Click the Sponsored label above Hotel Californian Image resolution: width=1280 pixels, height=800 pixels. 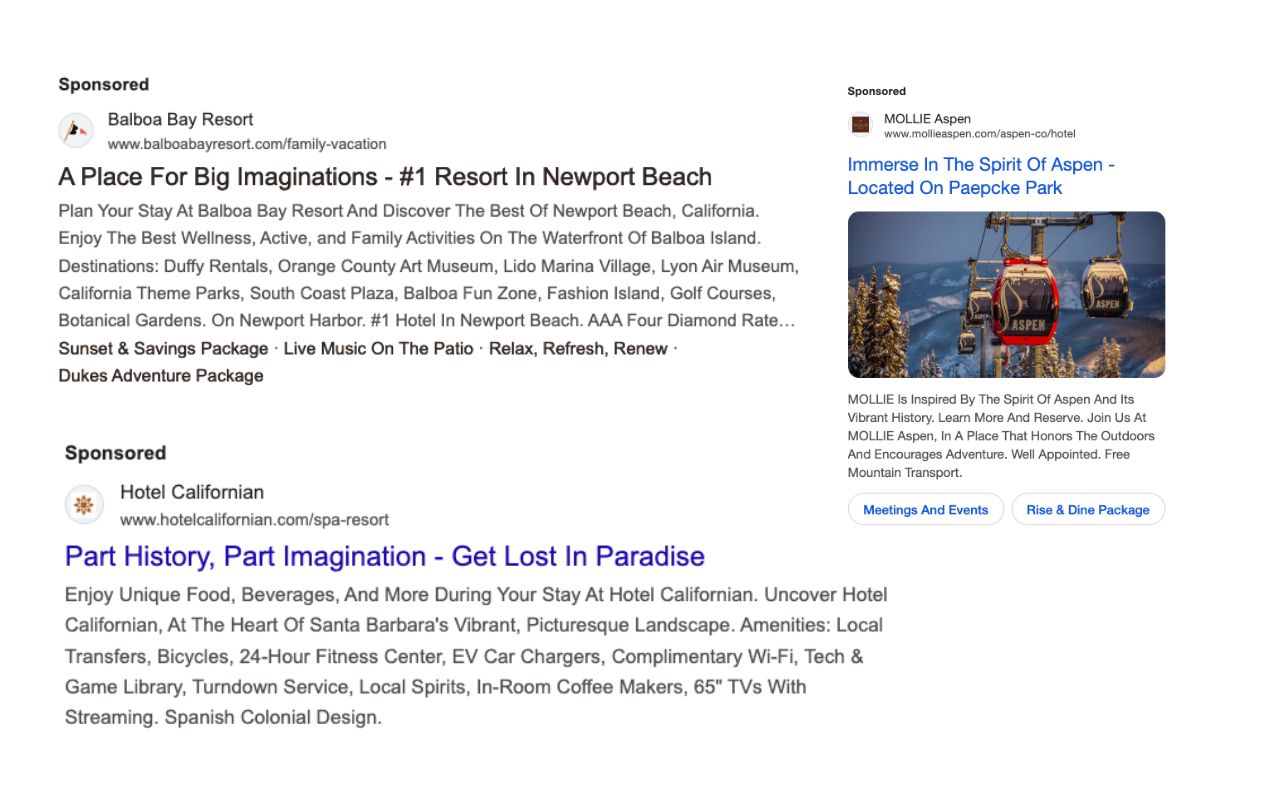[115, 453]
